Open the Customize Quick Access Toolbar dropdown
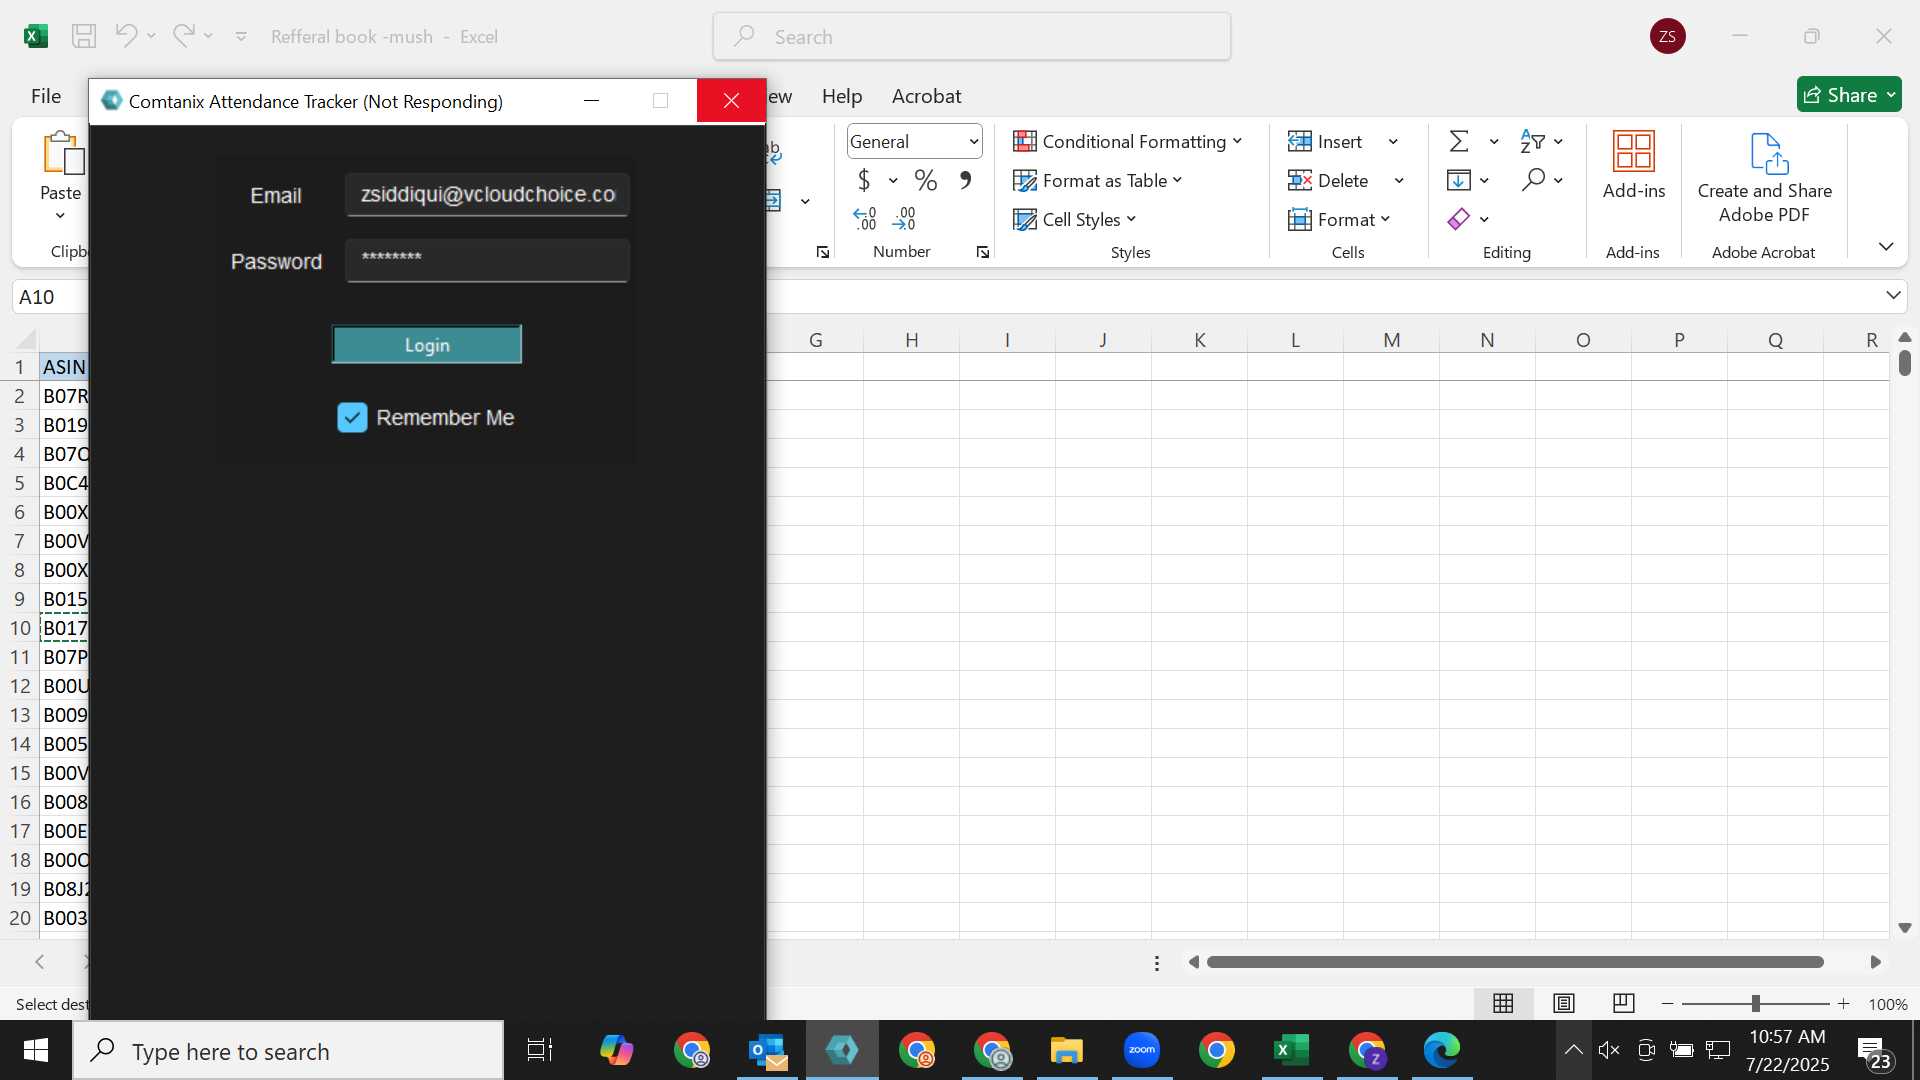 click(x=241, y=36)
